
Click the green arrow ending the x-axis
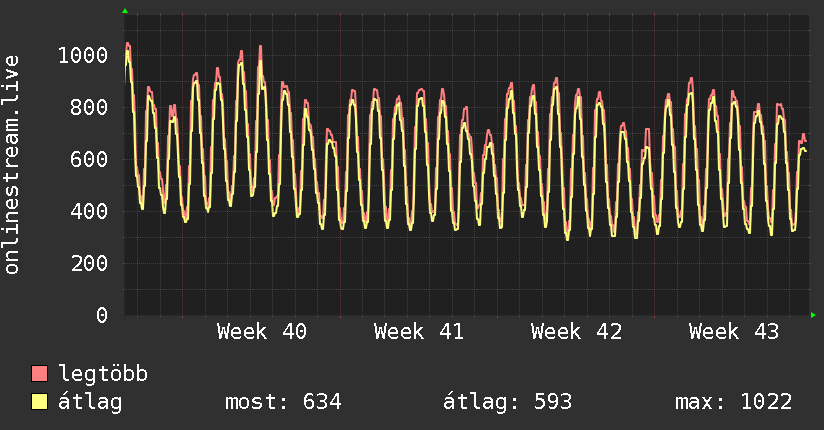[x=813, y=315]
